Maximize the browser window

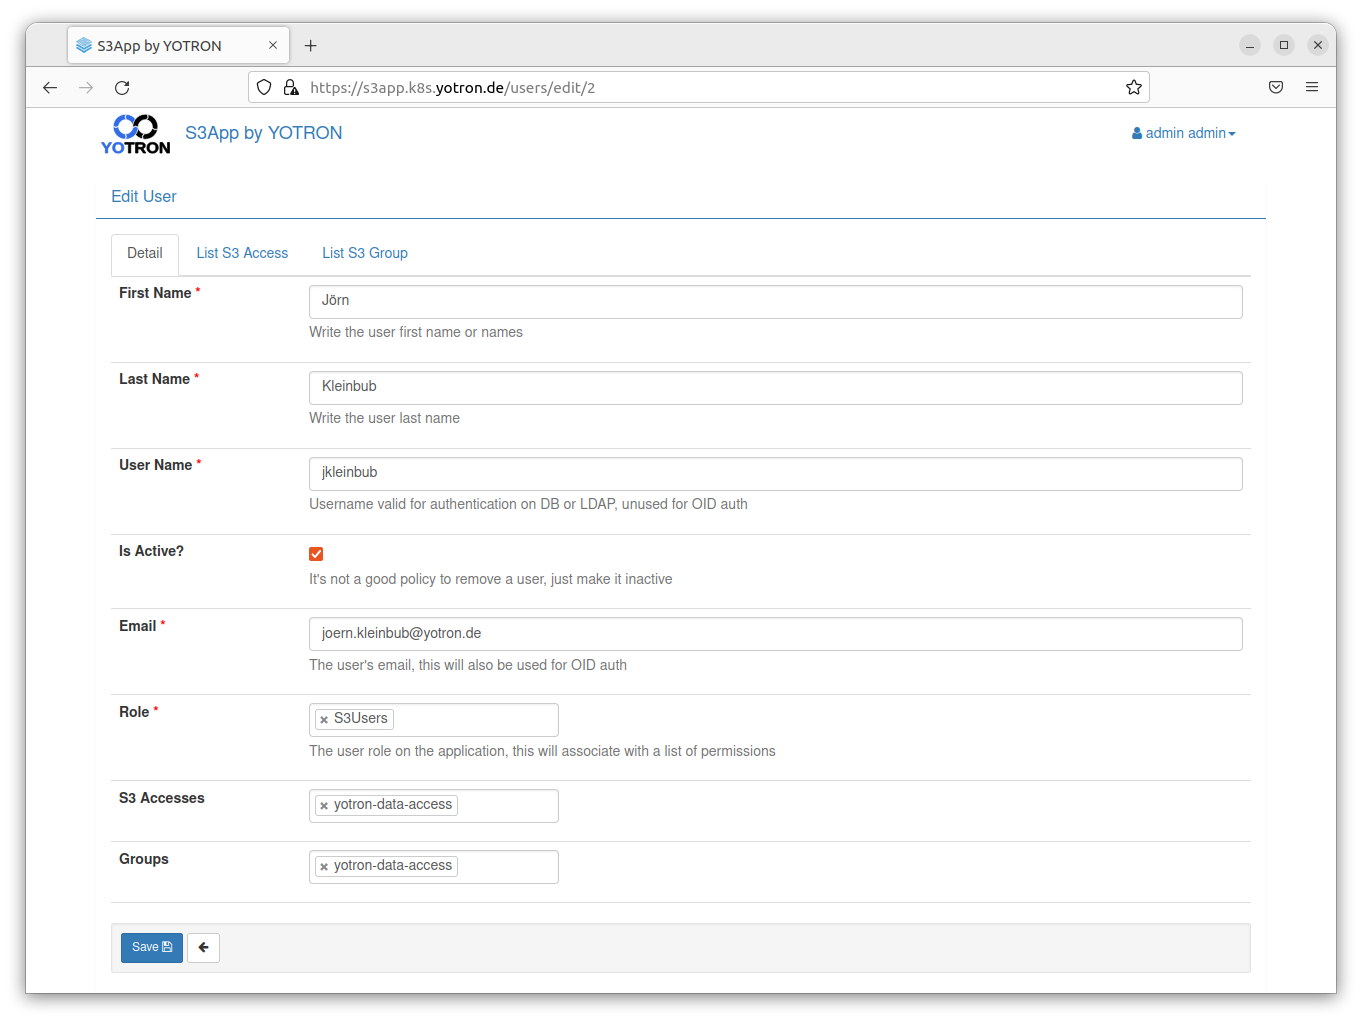pos(1284,45)
